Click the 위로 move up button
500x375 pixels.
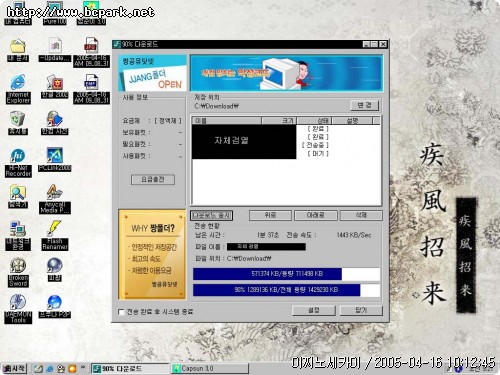click(270, 215)
